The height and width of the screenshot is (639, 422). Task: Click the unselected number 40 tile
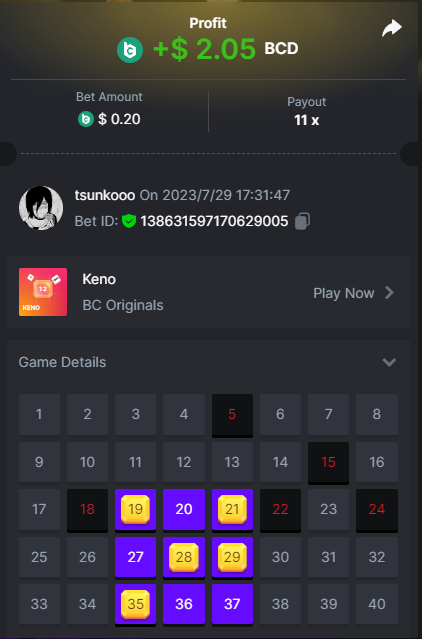click(x=377, y=604)
